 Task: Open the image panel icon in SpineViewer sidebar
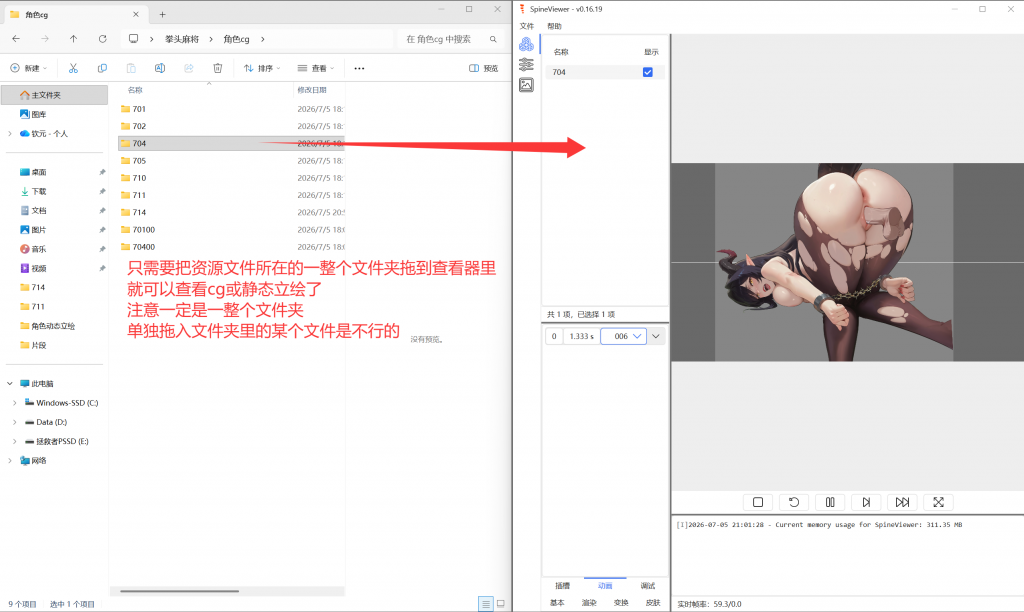pyautogui.click(x=526, y=85)
